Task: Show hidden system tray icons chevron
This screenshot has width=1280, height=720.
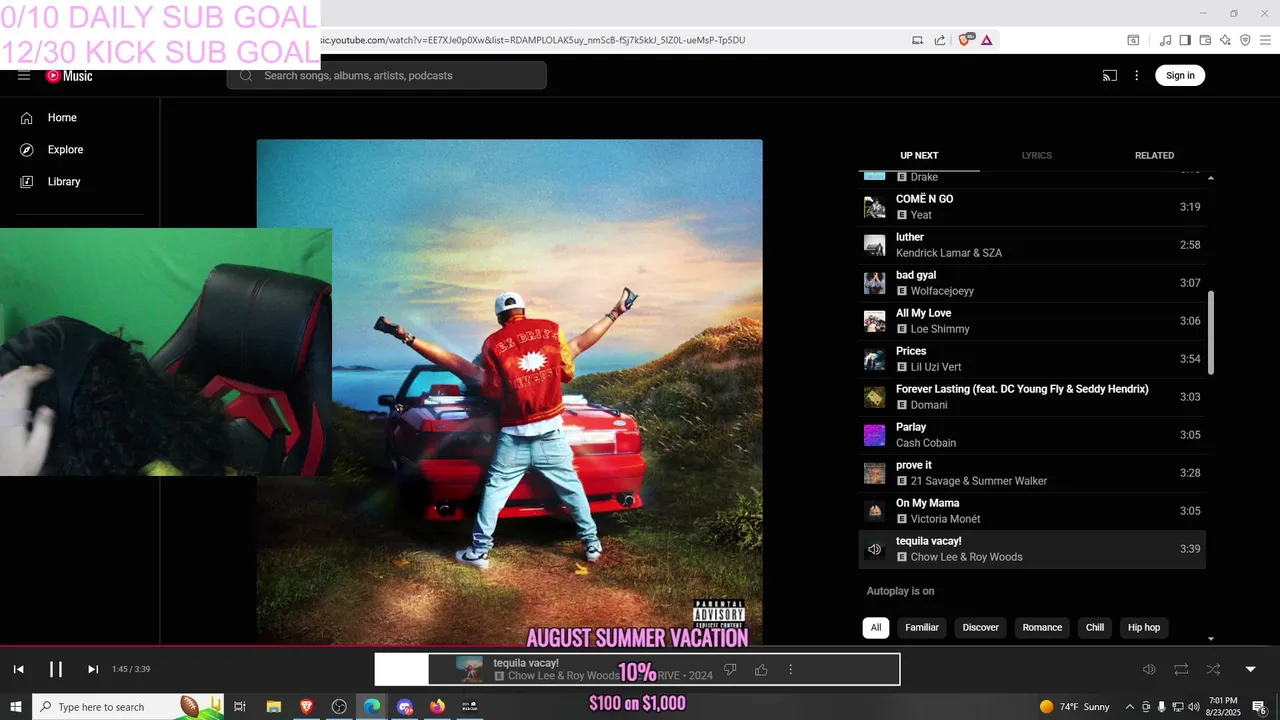Action: click(1130, 707)
